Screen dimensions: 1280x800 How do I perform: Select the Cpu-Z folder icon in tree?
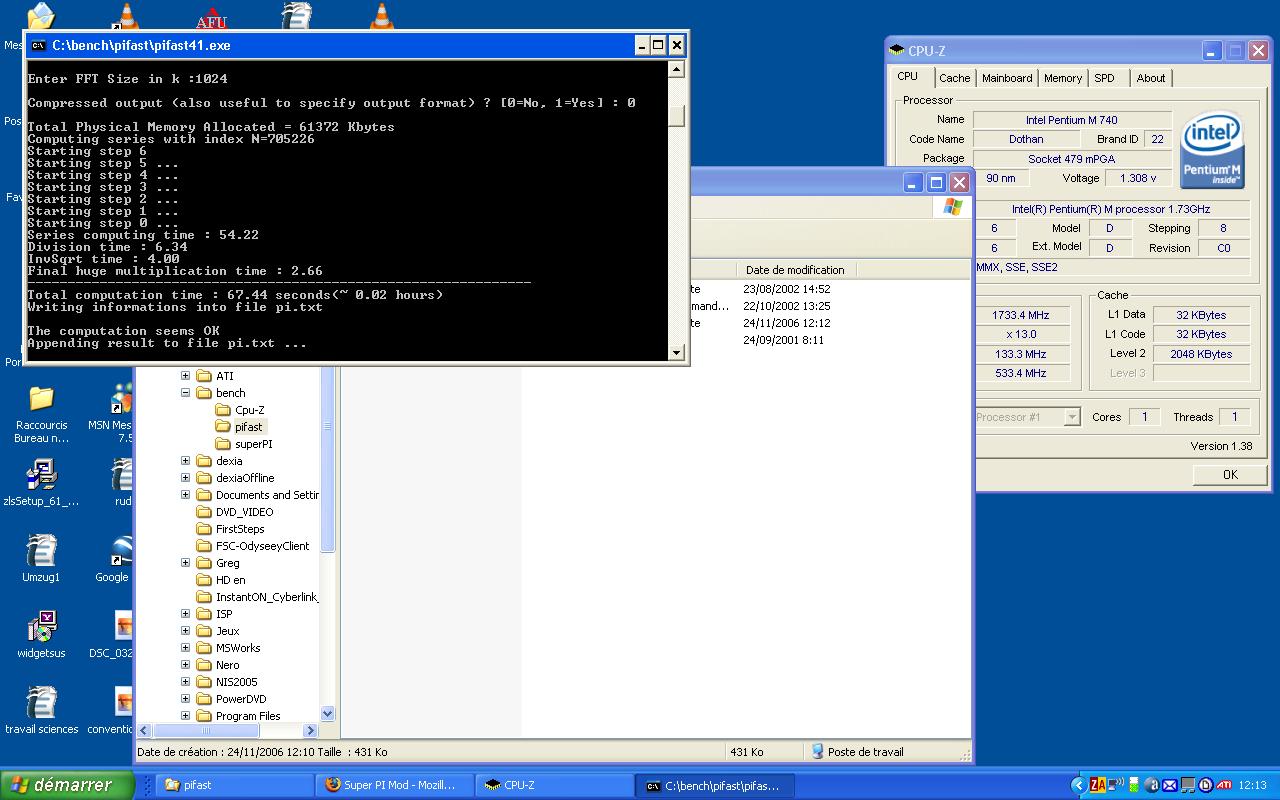tap(223, 410)
